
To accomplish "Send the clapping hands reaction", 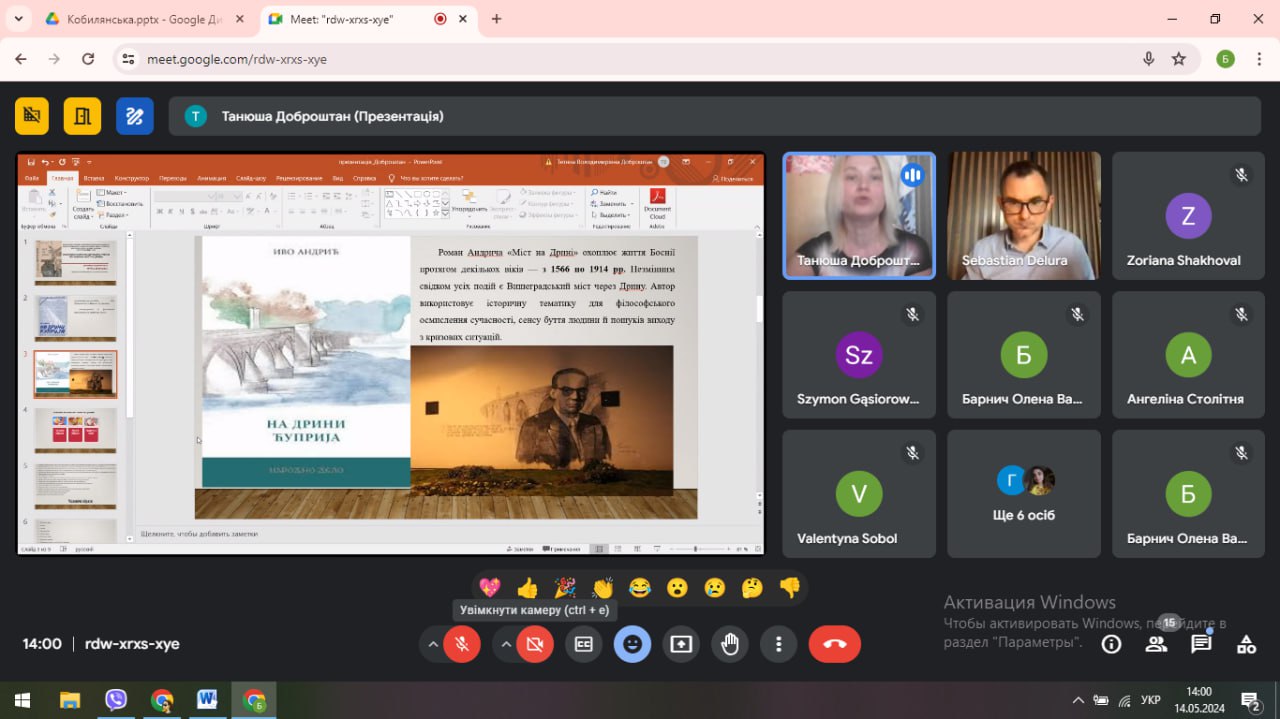I will coord(602,588).
